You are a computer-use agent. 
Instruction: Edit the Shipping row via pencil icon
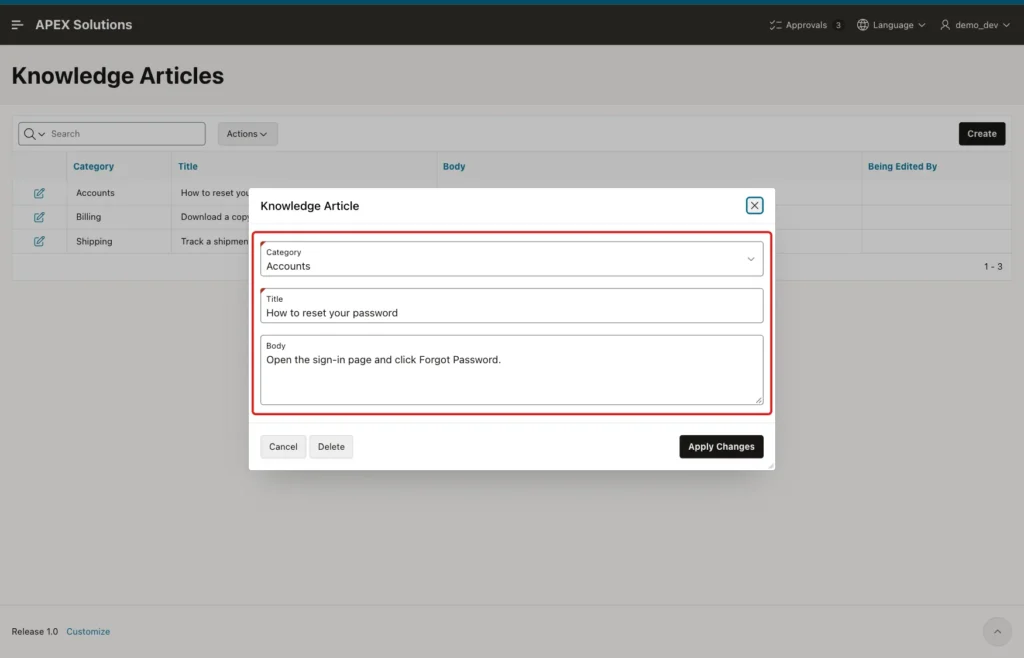pos(39,242)
